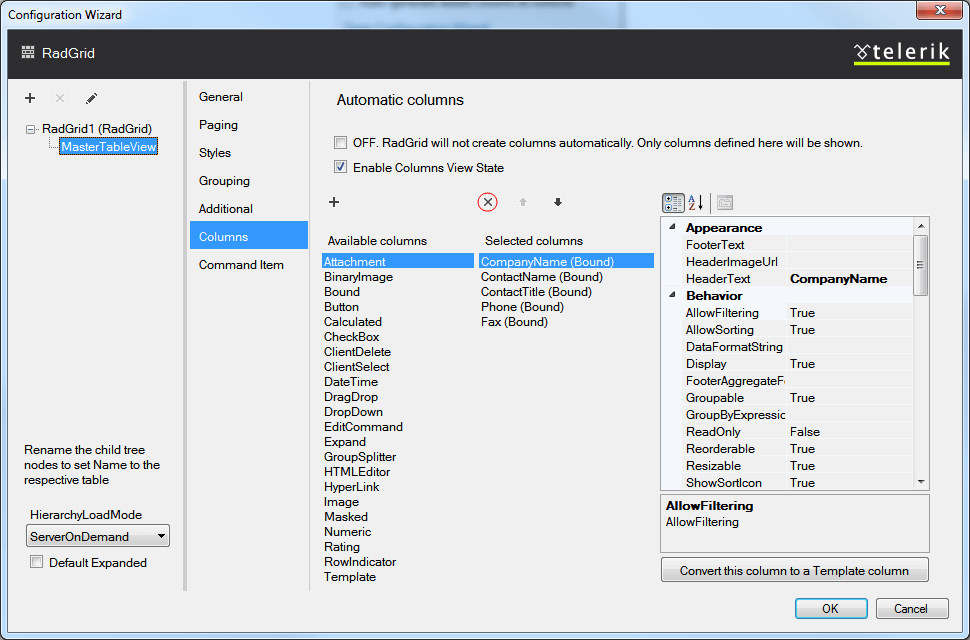The height and width of the screenshot is (640, 970).
Task: Open the Paging settings tab
Action: point(218,125)
